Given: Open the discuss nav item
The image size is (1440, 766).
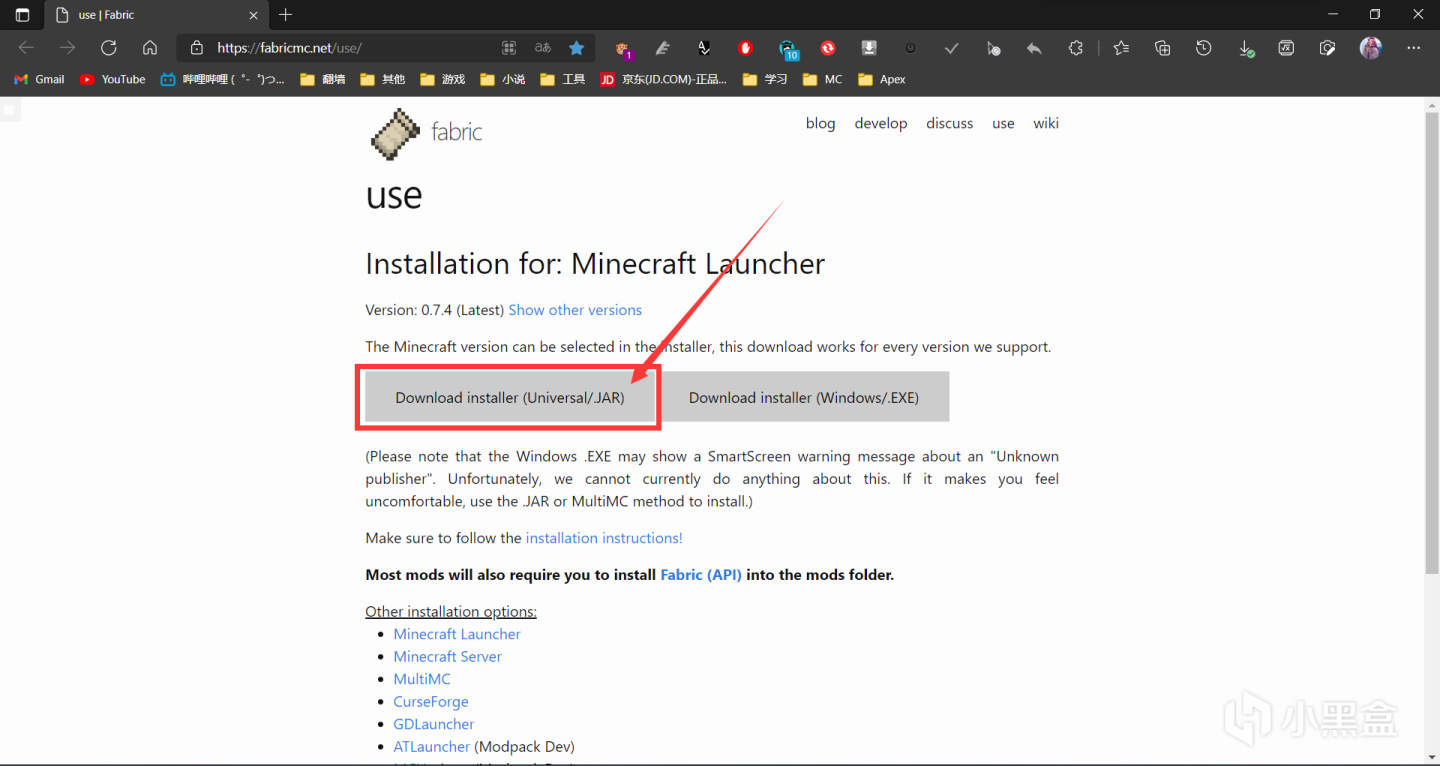Looking at the screenshot, I should coord(950,123).
